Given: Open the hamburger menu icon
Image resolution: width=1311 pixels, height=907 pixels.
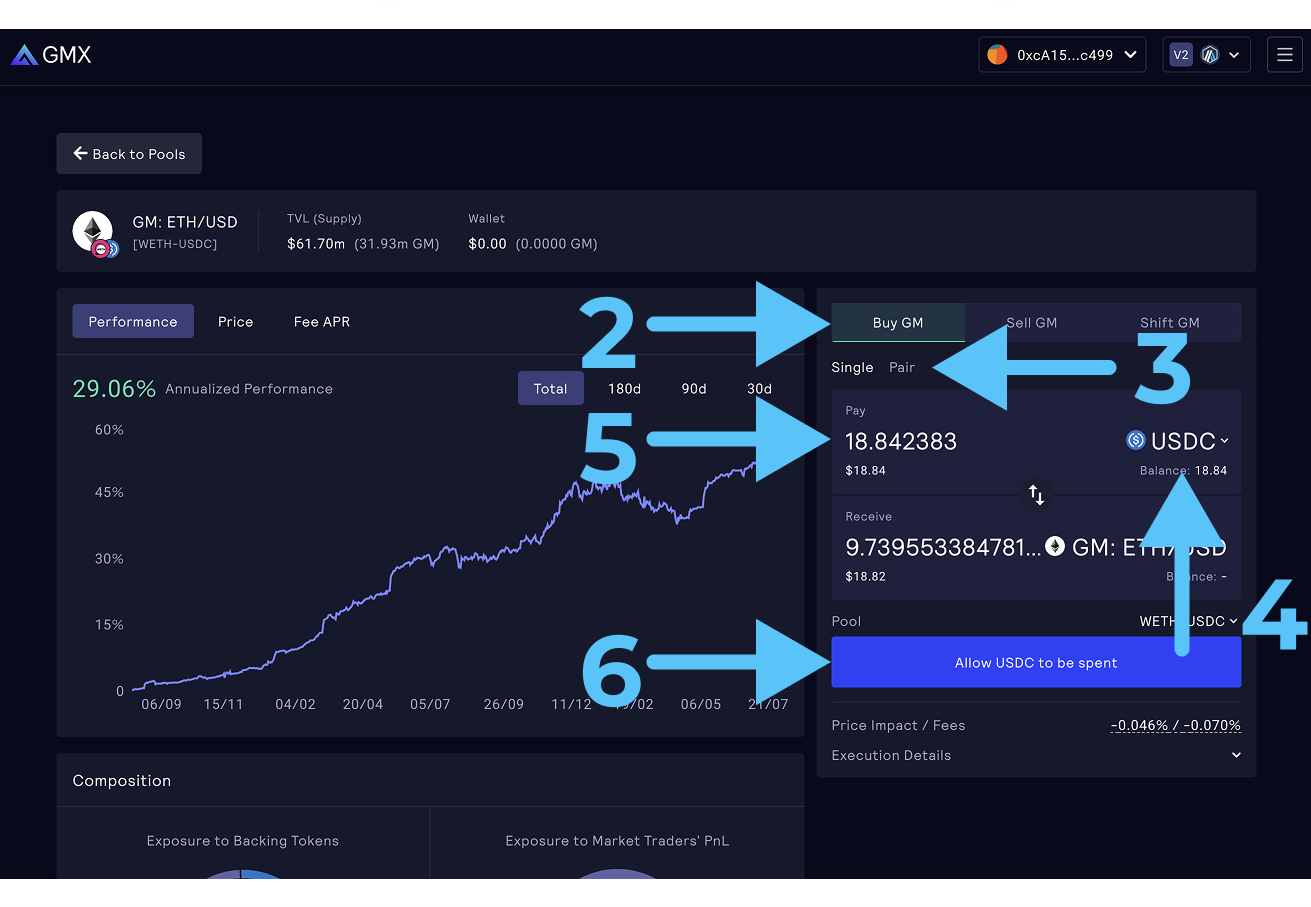Looking at the screenshot, I should [x=1285, y=55].
